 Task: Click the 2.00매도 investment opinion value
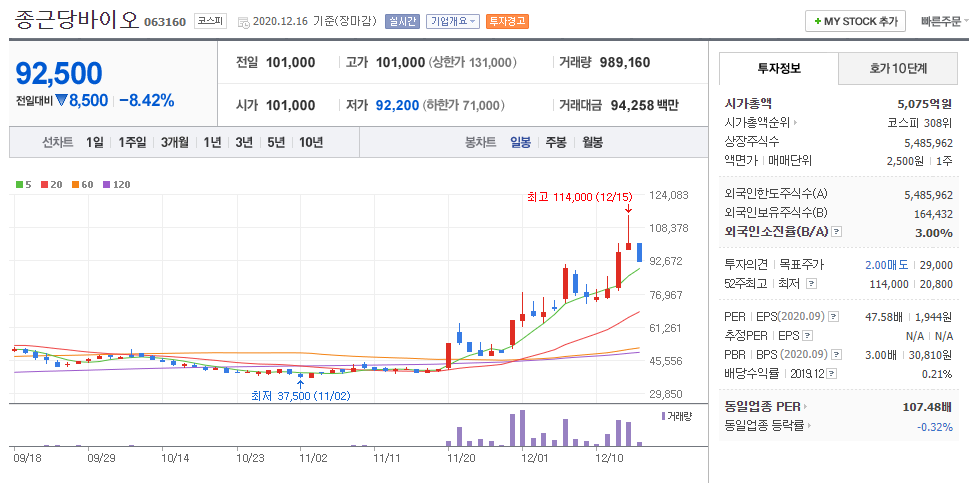tap(886, 265)
